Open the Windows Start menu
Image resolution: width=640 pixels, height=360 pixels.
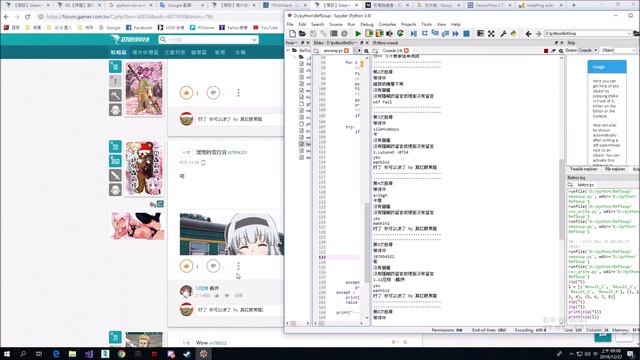point(7,354)
